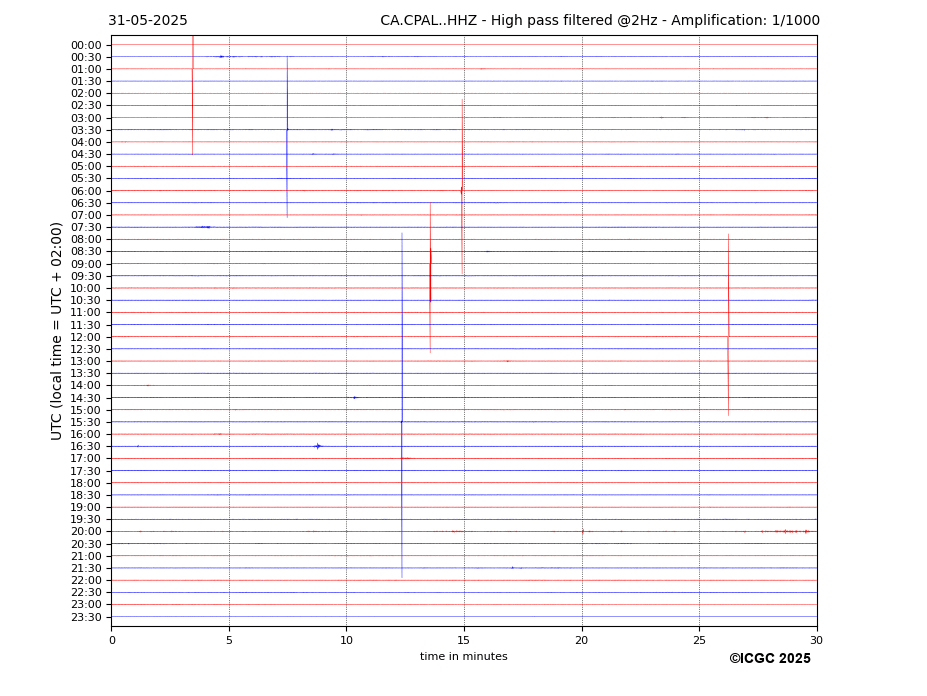Select the 20:30 time row label
The image size is (927, 696).
coord(86,544)
